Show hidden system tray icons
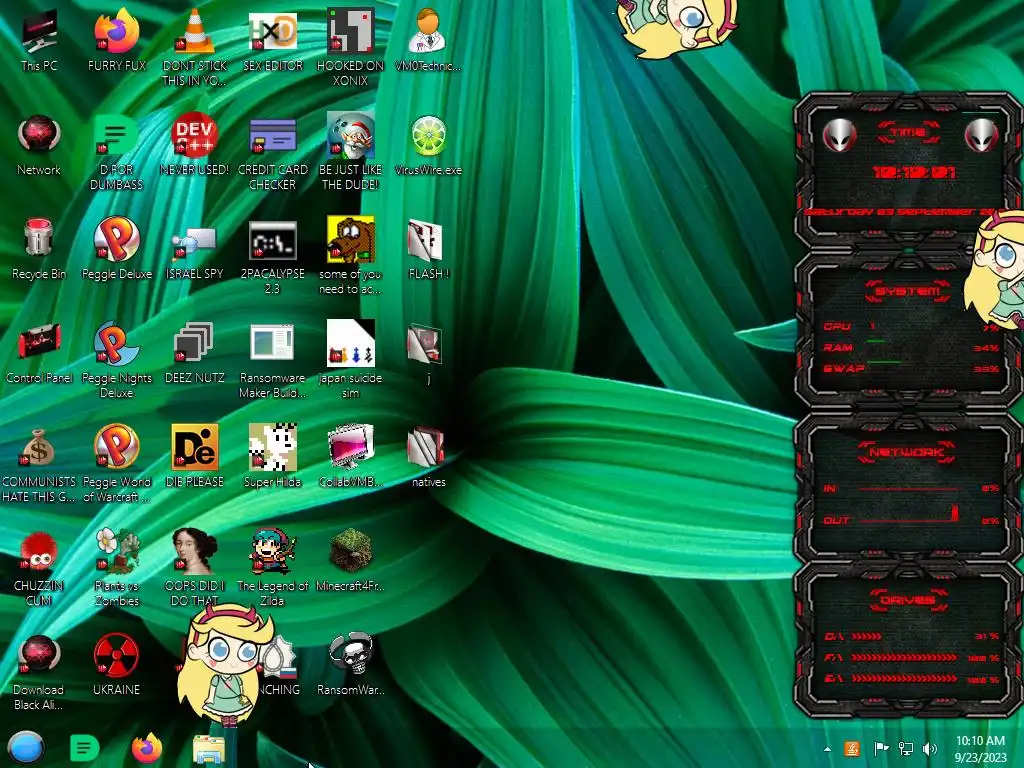The width and height of the screenshot is (1024, 768). point(827,749)
